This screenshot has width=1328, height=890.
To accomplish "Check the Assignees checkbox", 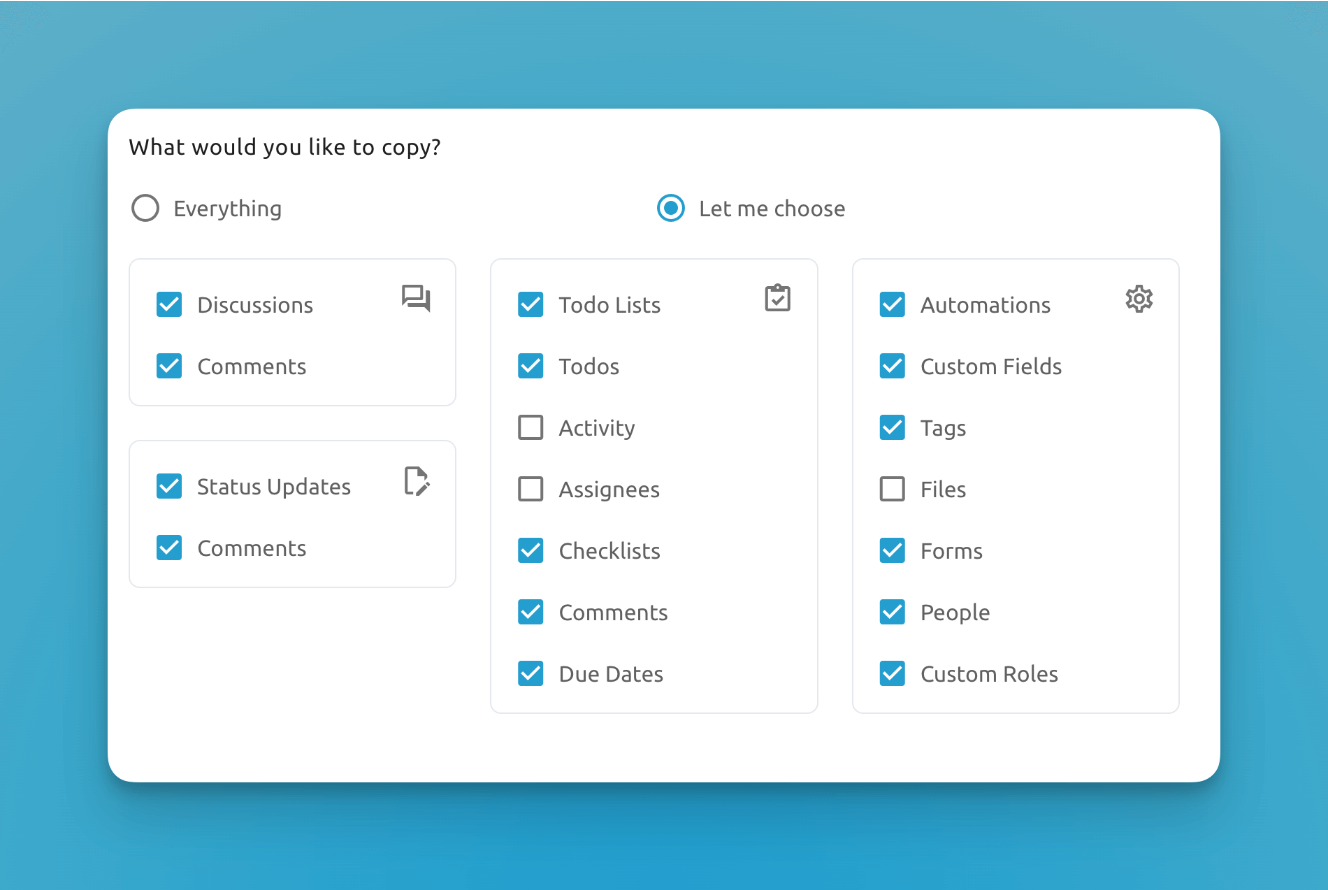I will pyautogui.click(x=531, y=490).
